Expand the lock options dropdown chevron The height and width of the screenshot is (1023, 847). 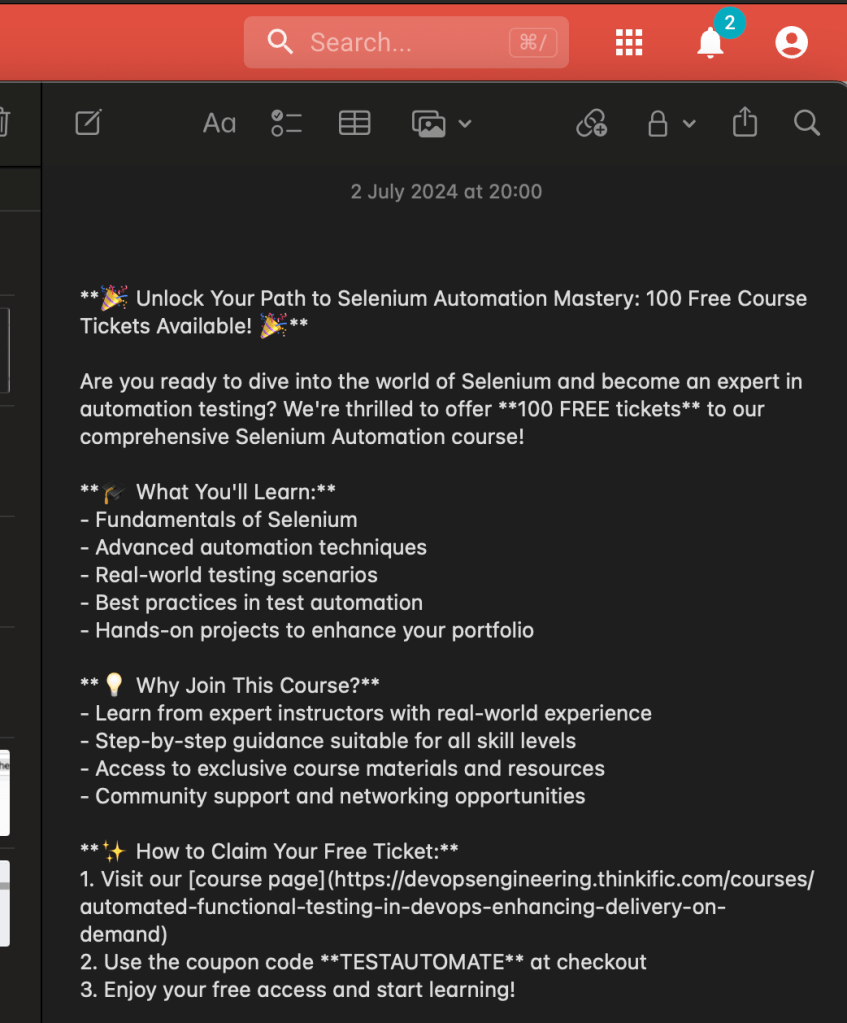click(689, 123)
